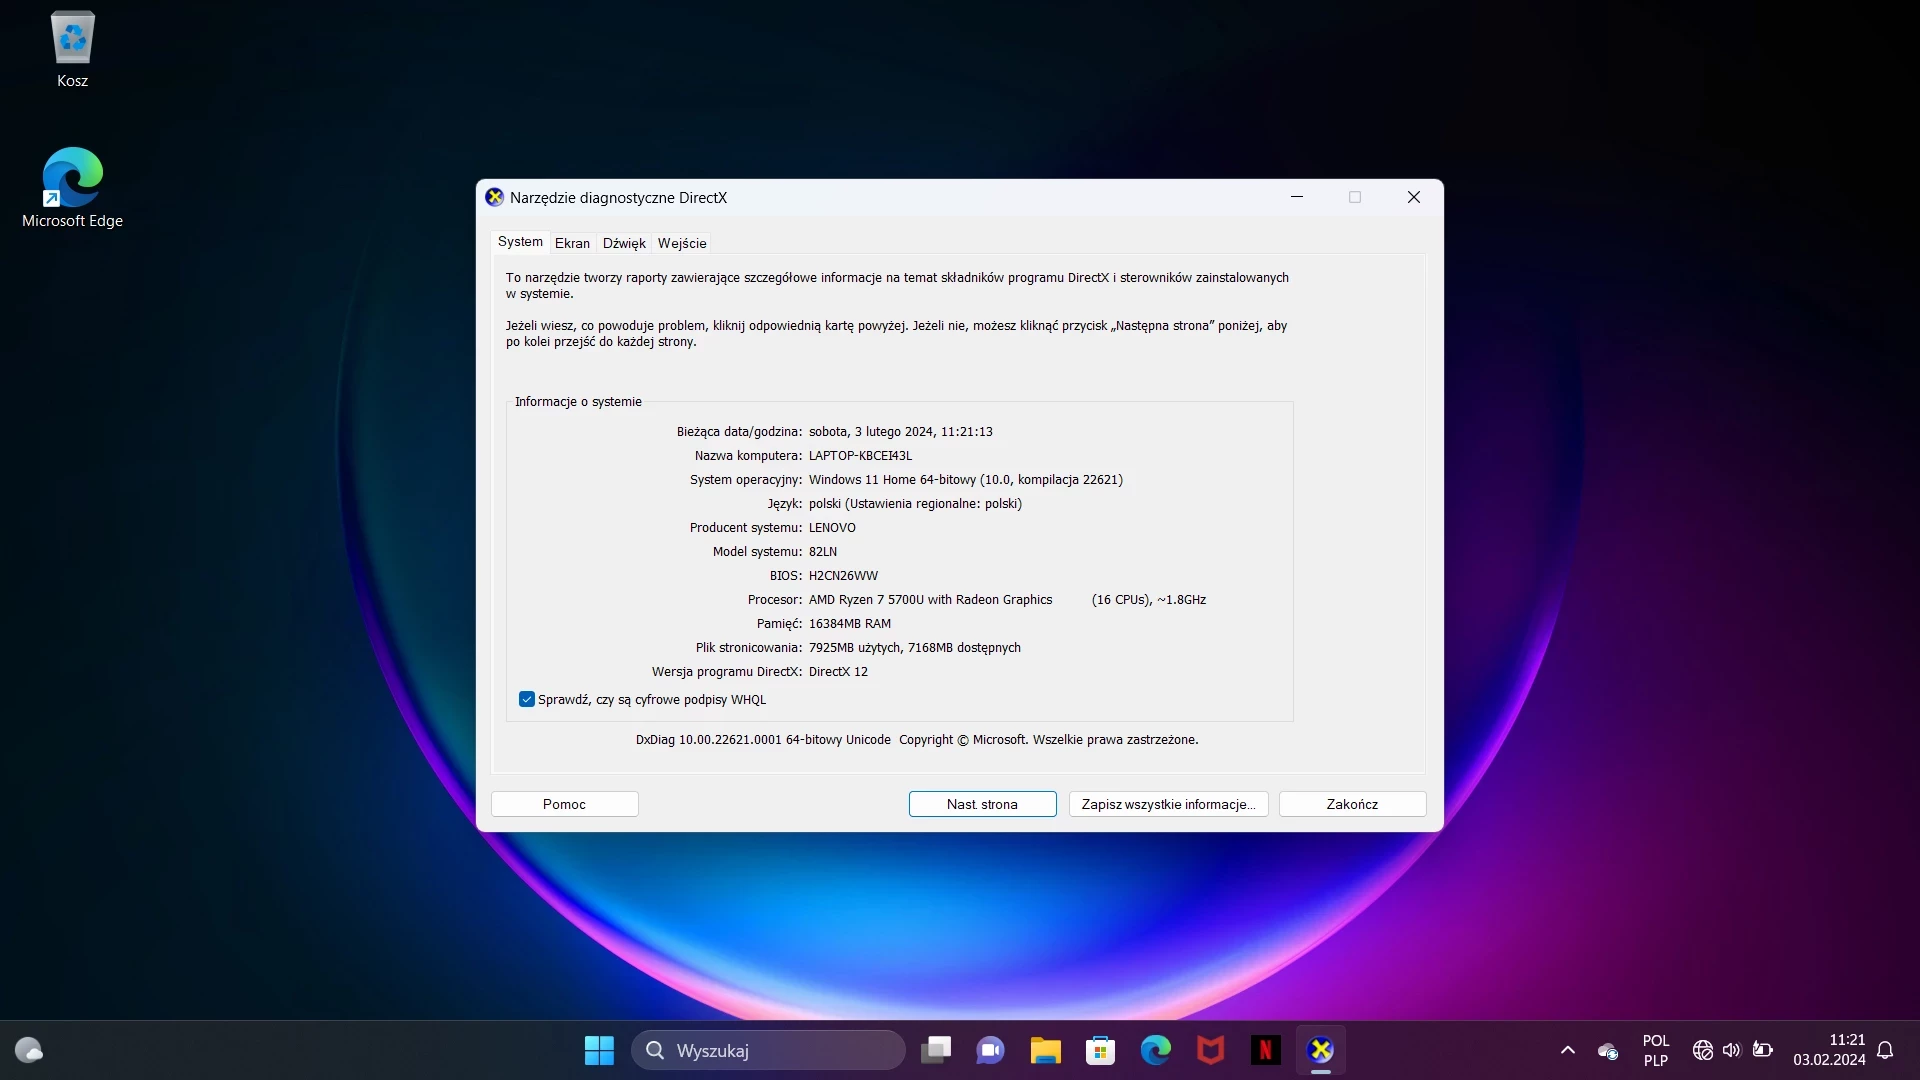Open the Windows Start menu

[x=599, y=1050]
